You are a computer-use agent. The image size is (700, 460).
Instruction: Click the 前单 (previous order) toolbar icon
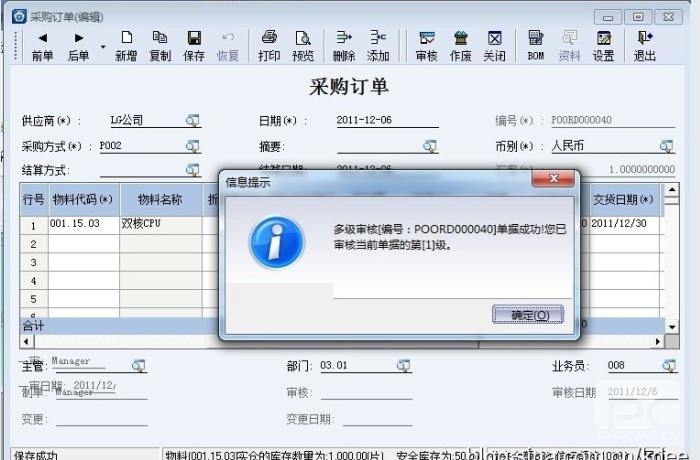(42, 45)
